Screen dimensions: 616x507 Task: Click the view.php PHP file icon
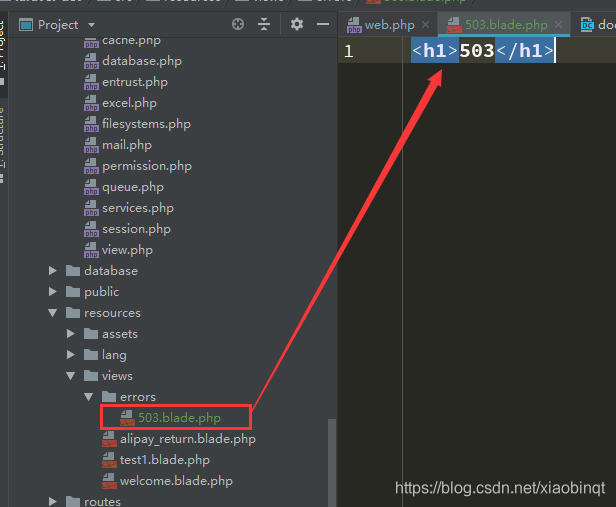tap(91, 250)
